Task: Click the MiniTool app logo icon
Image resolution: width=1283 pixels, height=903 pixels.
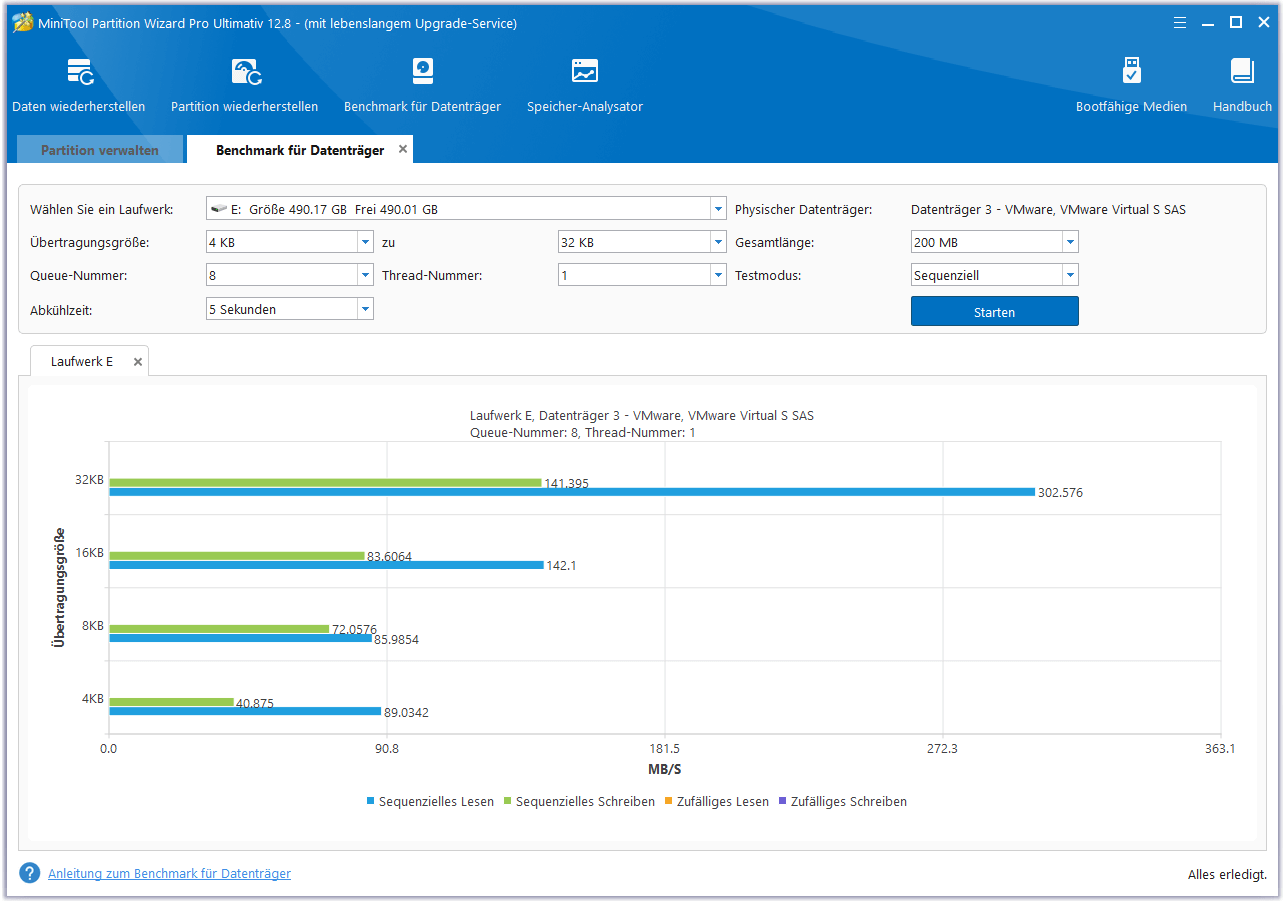Action: (22, 23)
